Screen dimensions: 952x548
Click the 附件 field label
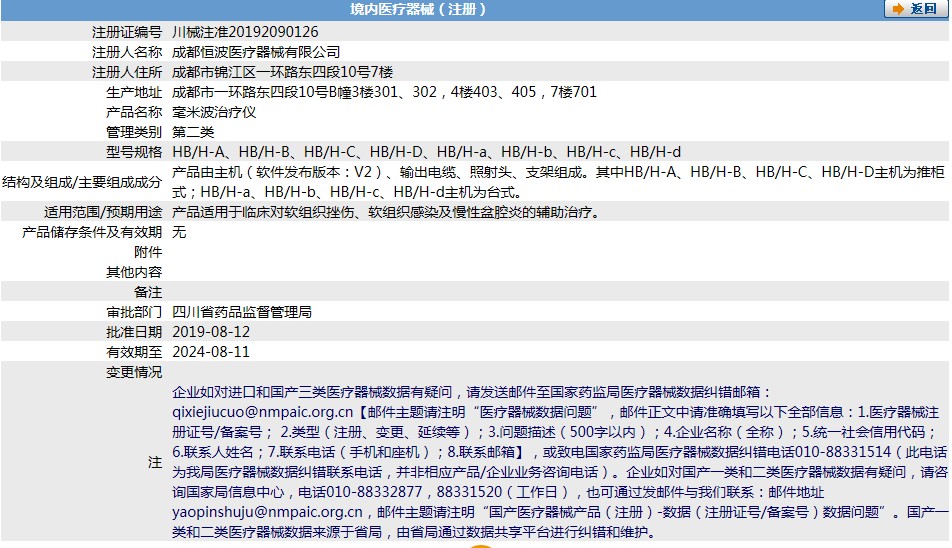(x=148, y=252)
